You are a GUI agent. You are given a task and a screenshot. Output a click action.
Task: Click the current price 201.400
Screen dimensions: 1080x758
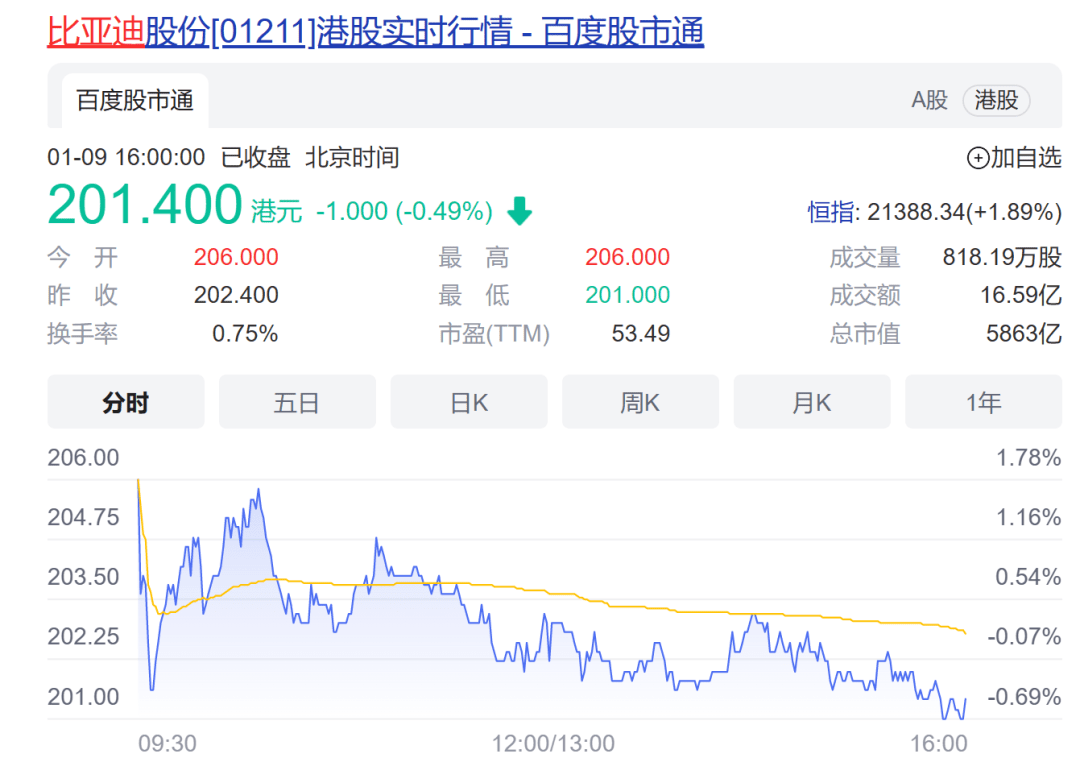pyautogui.click(x=145, y=204)
